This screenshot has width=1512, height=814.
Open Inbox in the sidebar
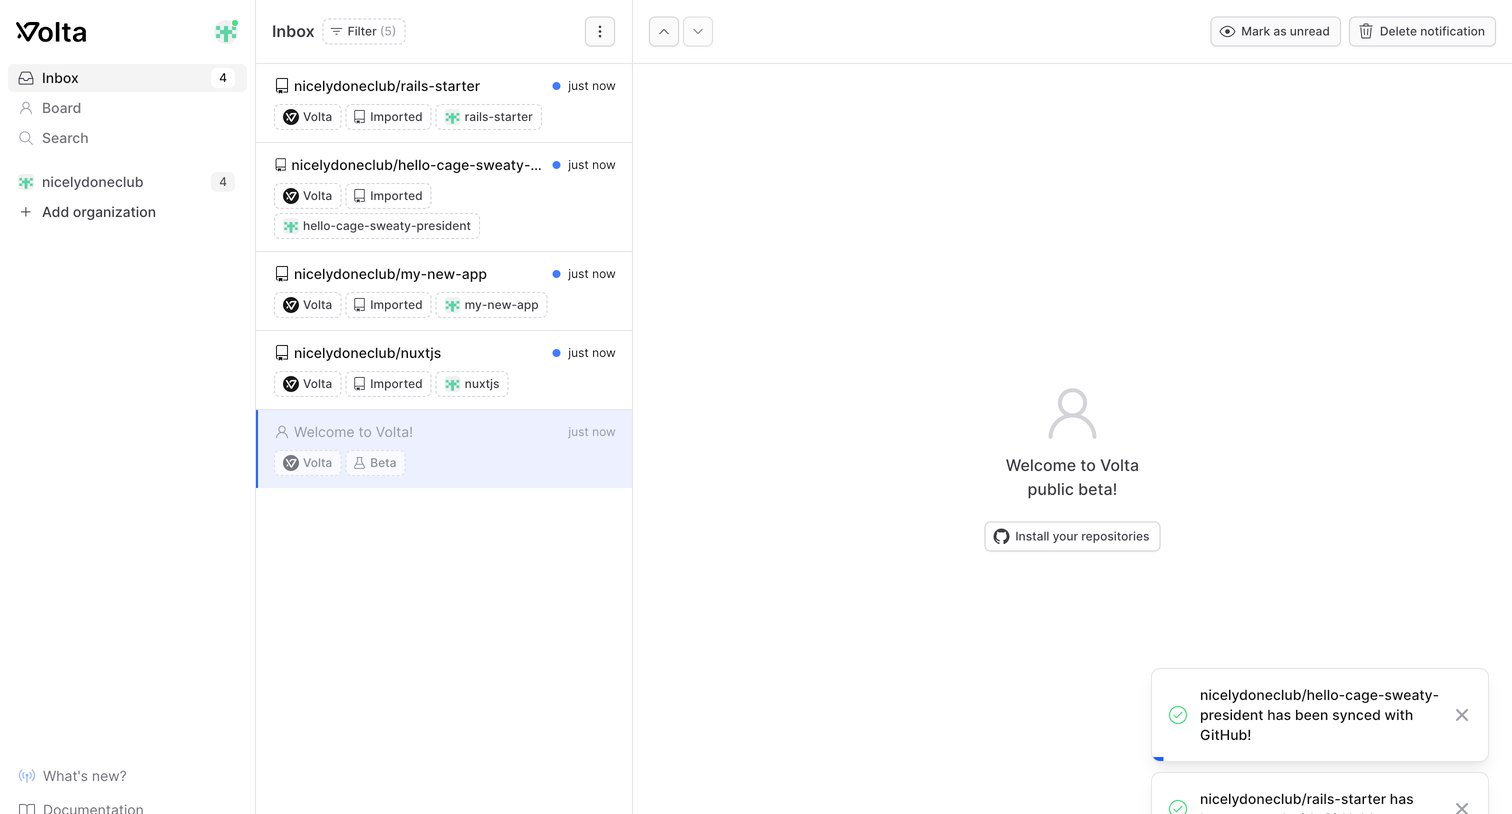[127, 78]
